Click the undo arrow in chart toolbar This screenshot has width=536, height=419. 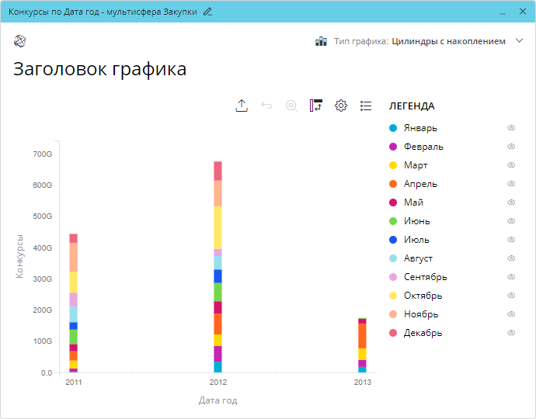coord(267,106)
